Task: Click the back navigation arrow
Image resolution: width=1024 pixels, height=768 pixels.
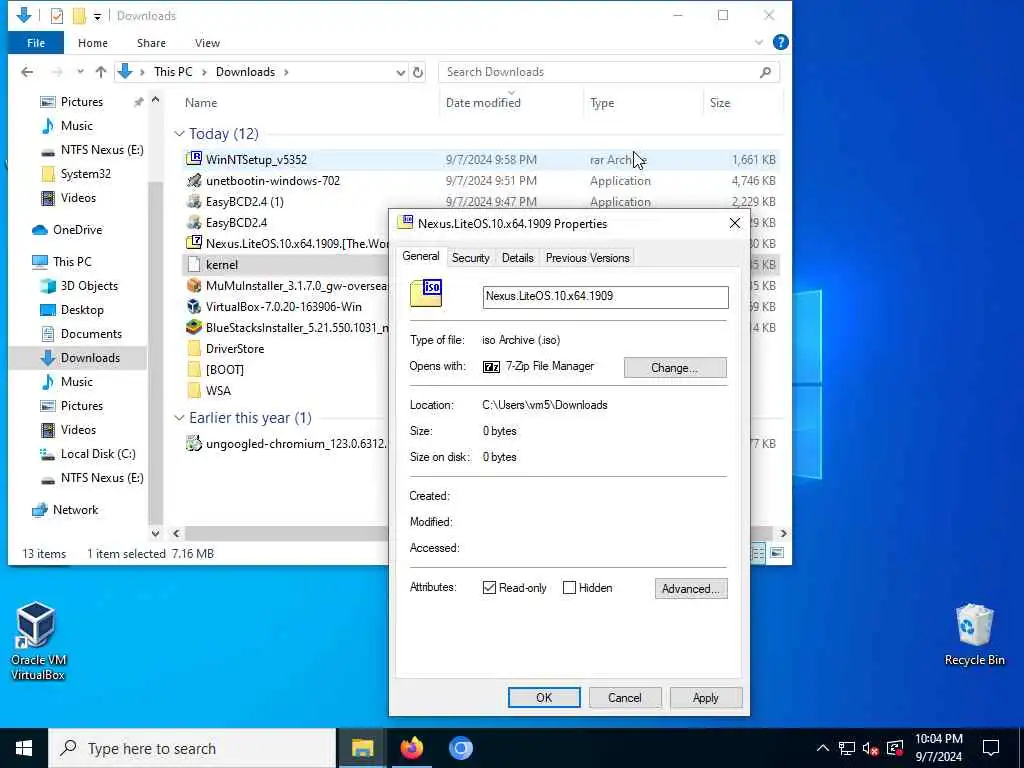Action: [27, 72]
